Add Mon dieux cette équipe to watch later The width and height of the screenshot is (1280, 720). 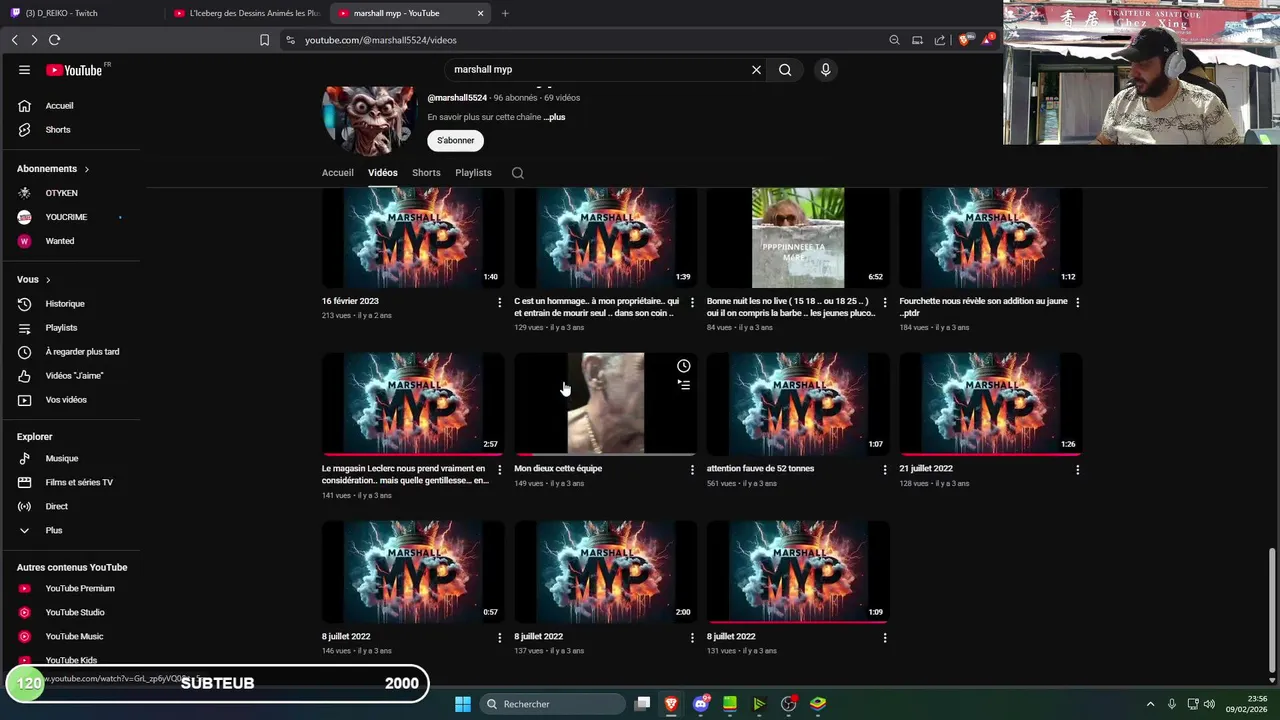(x=684, y=366)
